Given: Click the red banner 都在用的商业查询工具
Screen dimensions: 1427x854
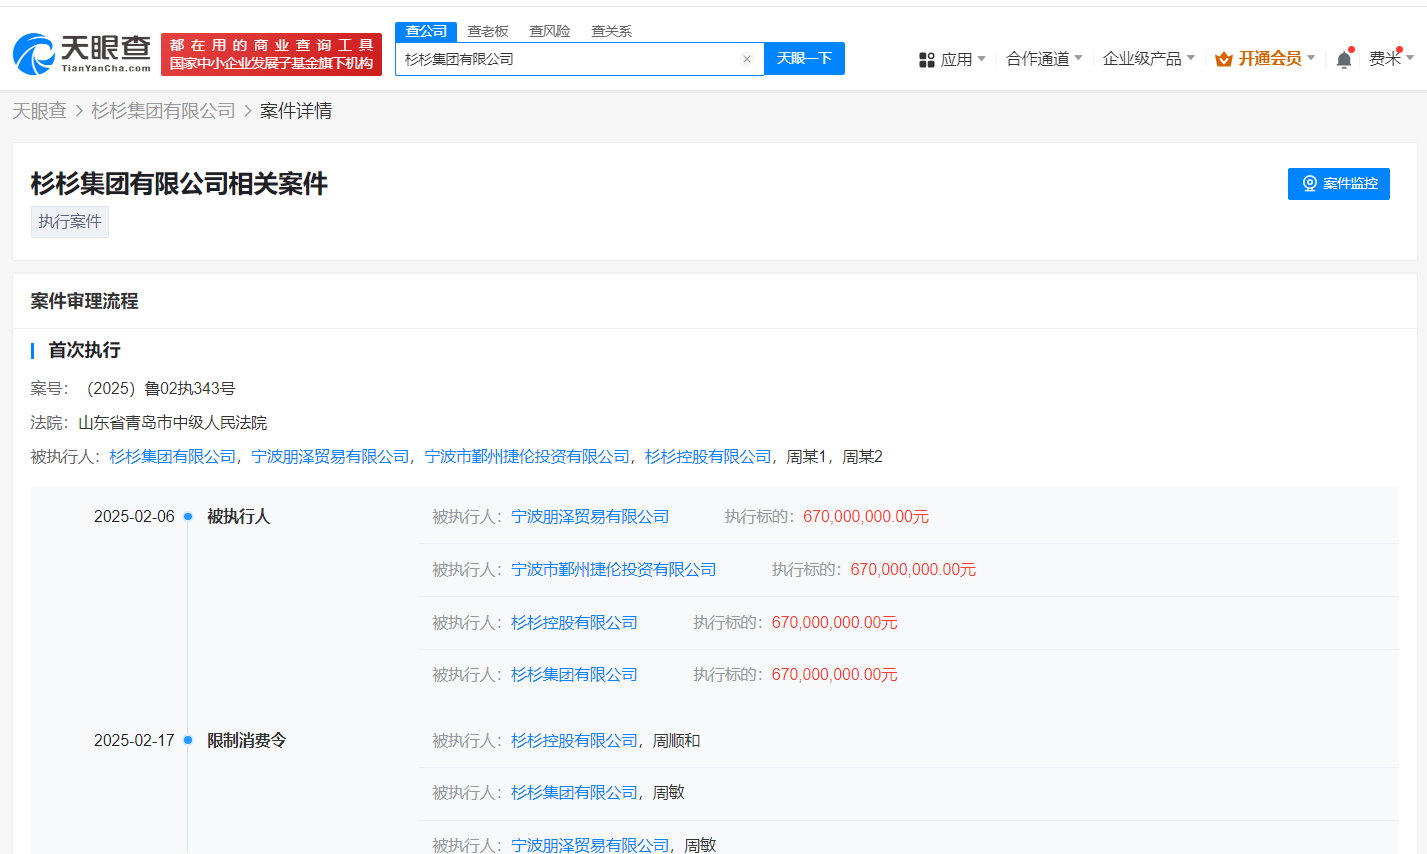Looking at the screenshot, I should pos(271,54).
